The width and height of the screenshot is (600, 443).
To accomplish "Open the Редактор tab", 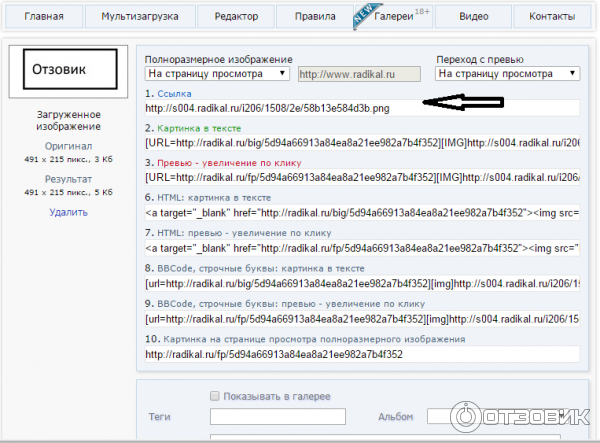I will [235, 17].
